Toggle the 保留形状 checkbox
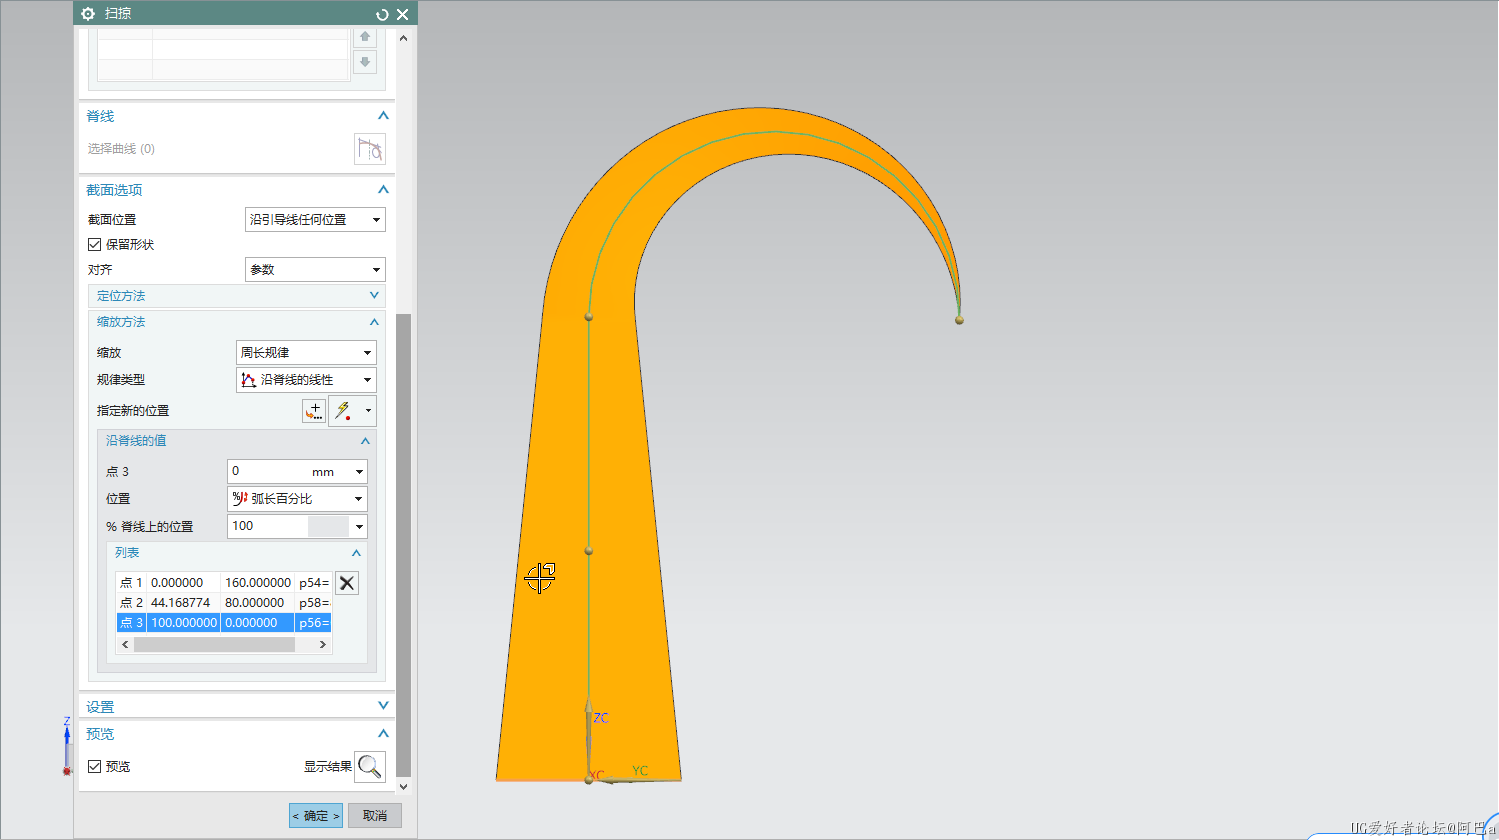This screenshot has height=840, width=1499. pyautogui.click(x=95, y=245)
